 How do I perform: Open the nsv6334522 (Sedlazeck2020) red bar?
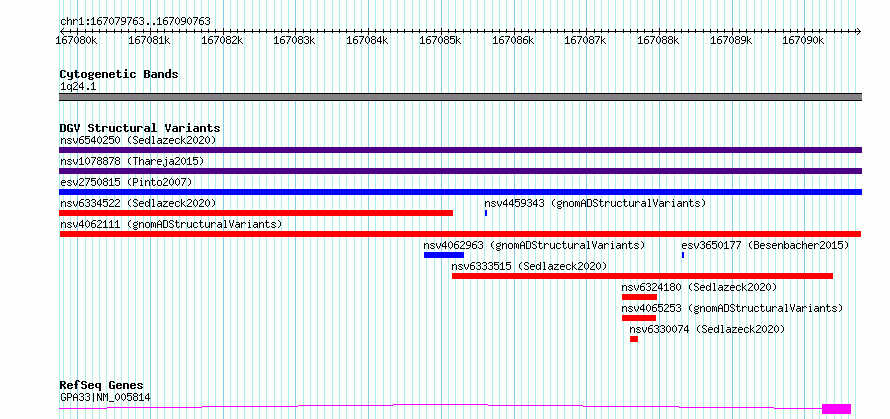[x=256, y=213]
